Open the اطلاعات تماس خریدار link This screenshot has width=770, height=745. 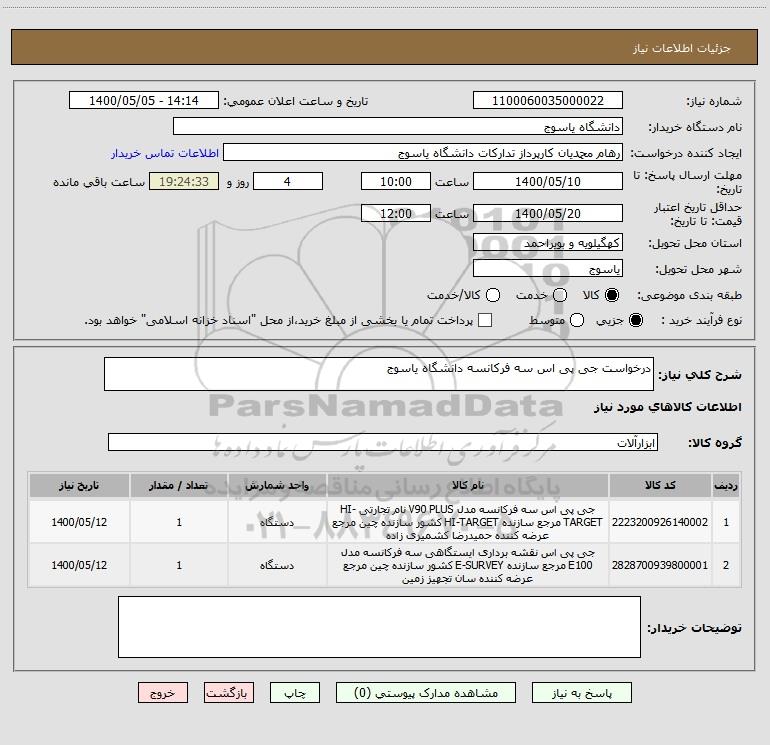(x=165, y=153)
